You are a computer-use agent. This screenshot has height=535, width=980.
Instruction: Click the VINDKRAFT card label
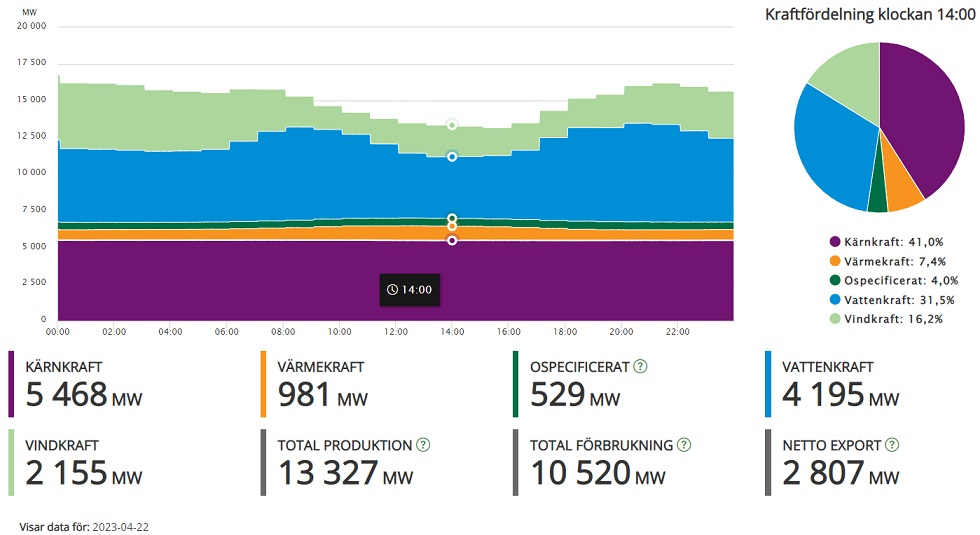[62, 446]
